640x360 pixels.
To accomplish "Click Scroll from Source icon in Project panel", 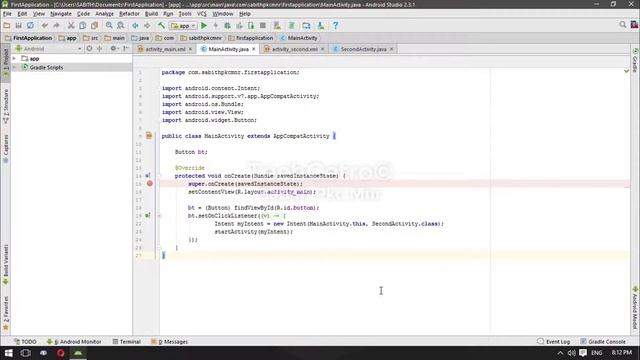I will 89,49.
